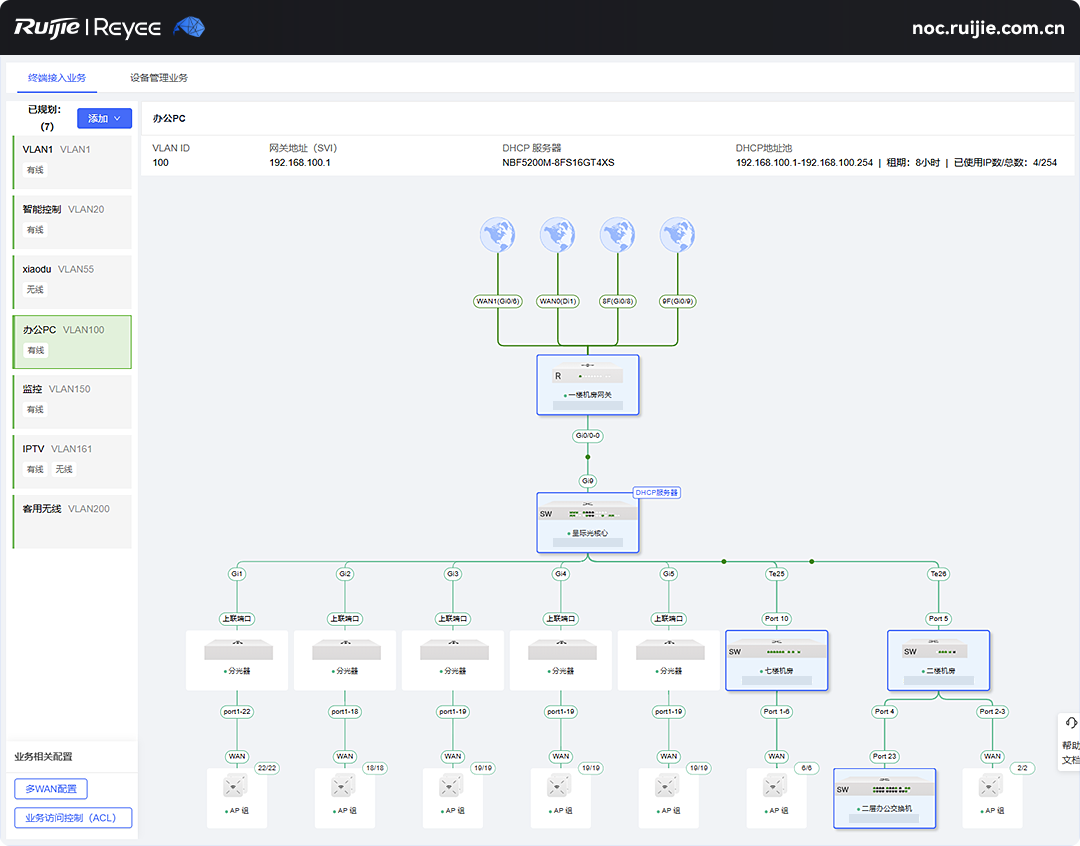Open 业务访问控制 (ACL) settings

tap(73, 818)
